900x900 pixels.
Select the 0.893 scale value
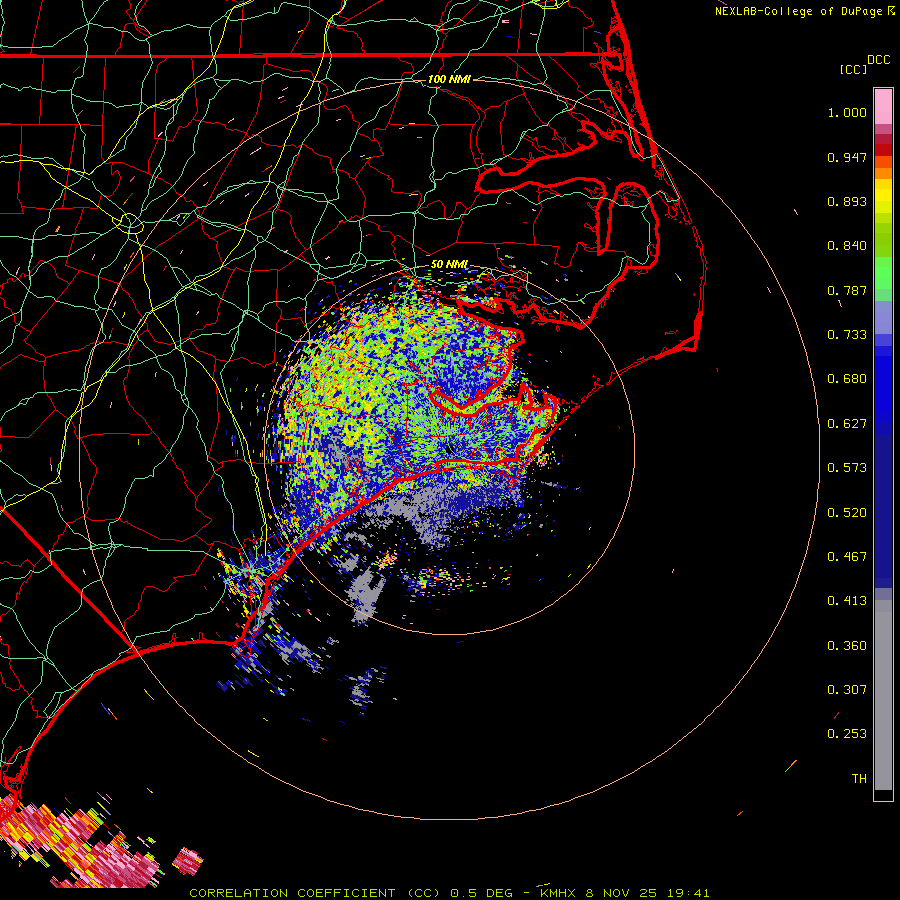pos(847,201)
